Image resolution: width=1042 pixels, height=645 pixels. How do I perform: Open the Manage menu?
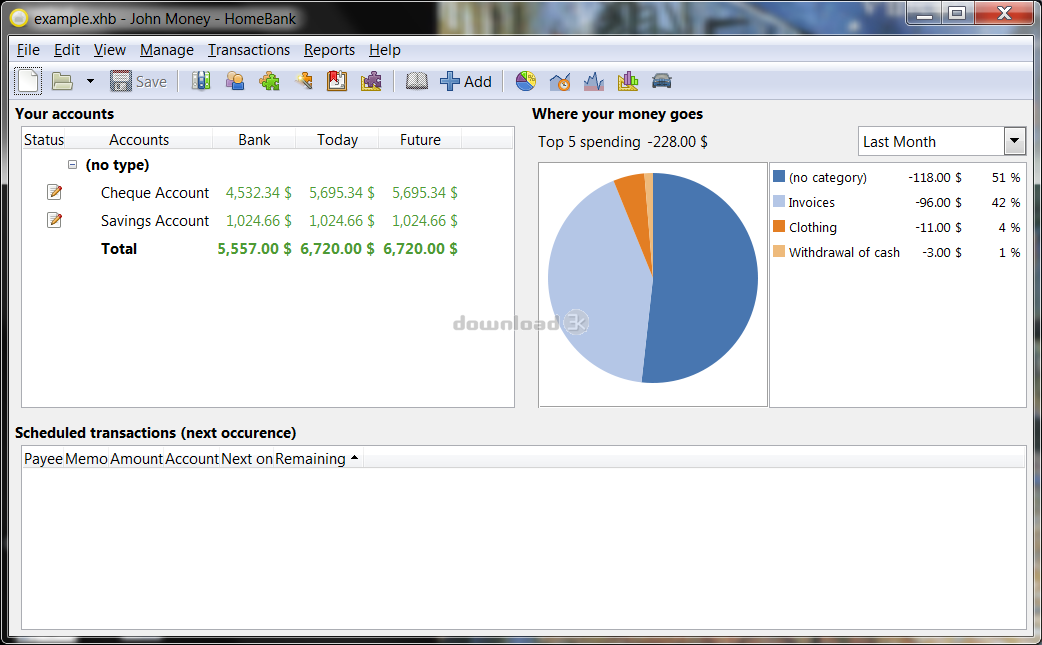(167, 50)
